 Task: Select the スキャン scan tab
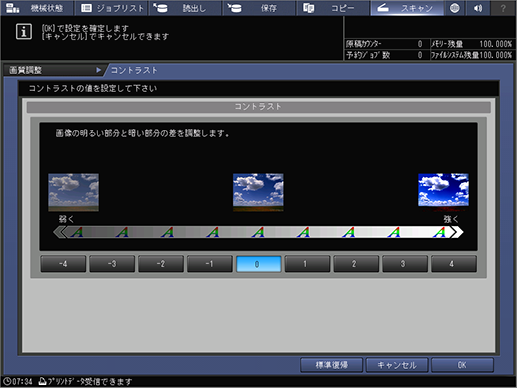coord(407,8)
